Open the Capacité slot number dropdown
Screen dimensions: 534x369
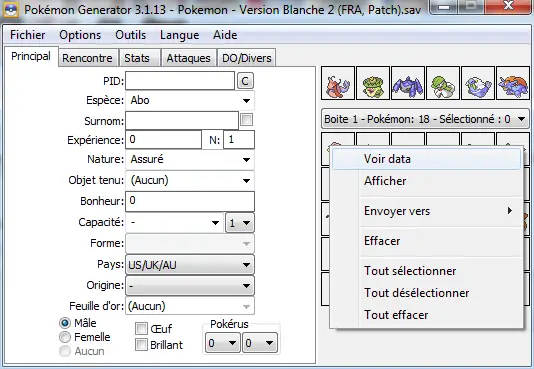coord(240,223)
